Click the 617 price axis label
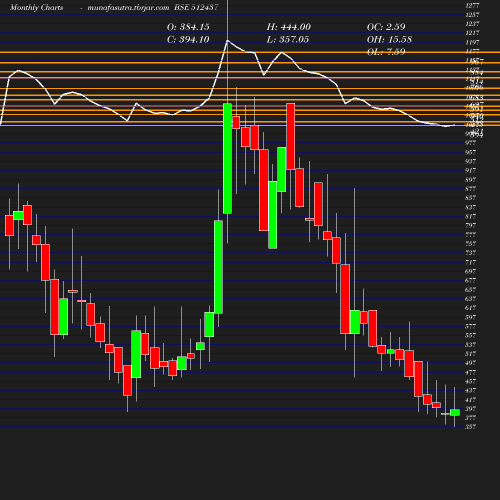Screen dimensions: 500x500 (470, 308)
